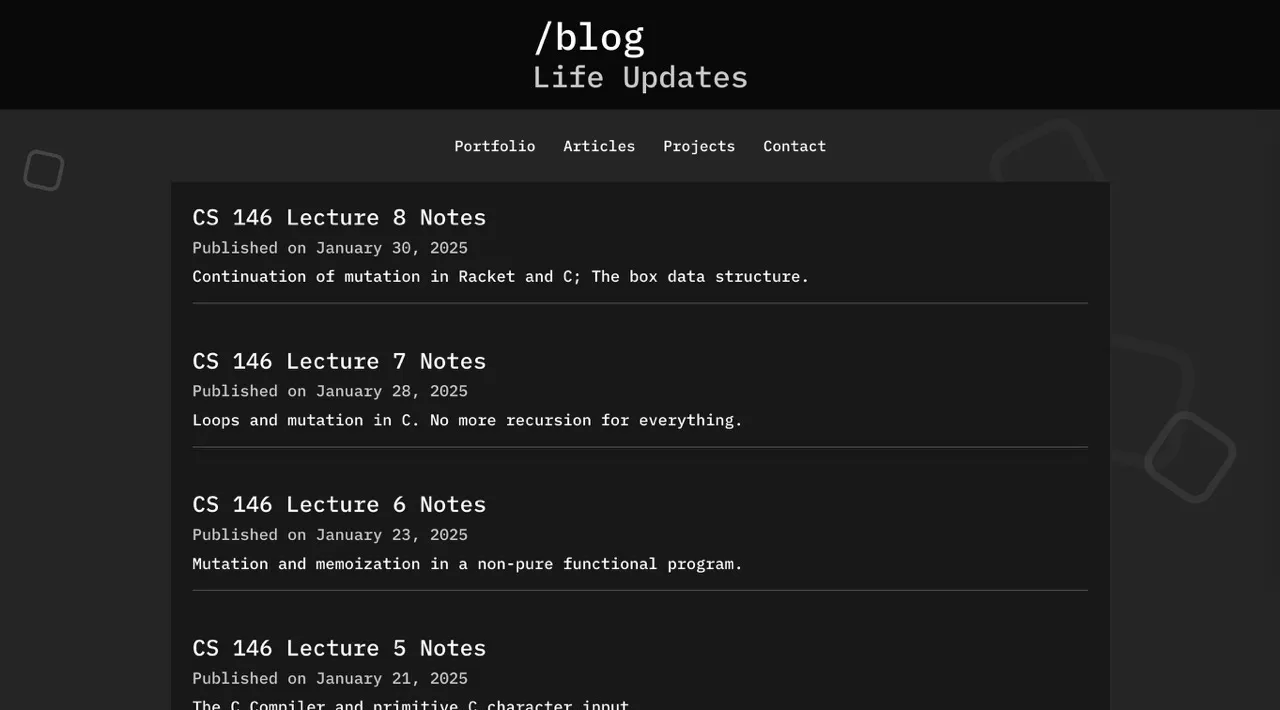Image resolution: width=1280 pixels, height=710 pixels.
Task: Open the Projects navigation link
Action: (x=699, y=146)
